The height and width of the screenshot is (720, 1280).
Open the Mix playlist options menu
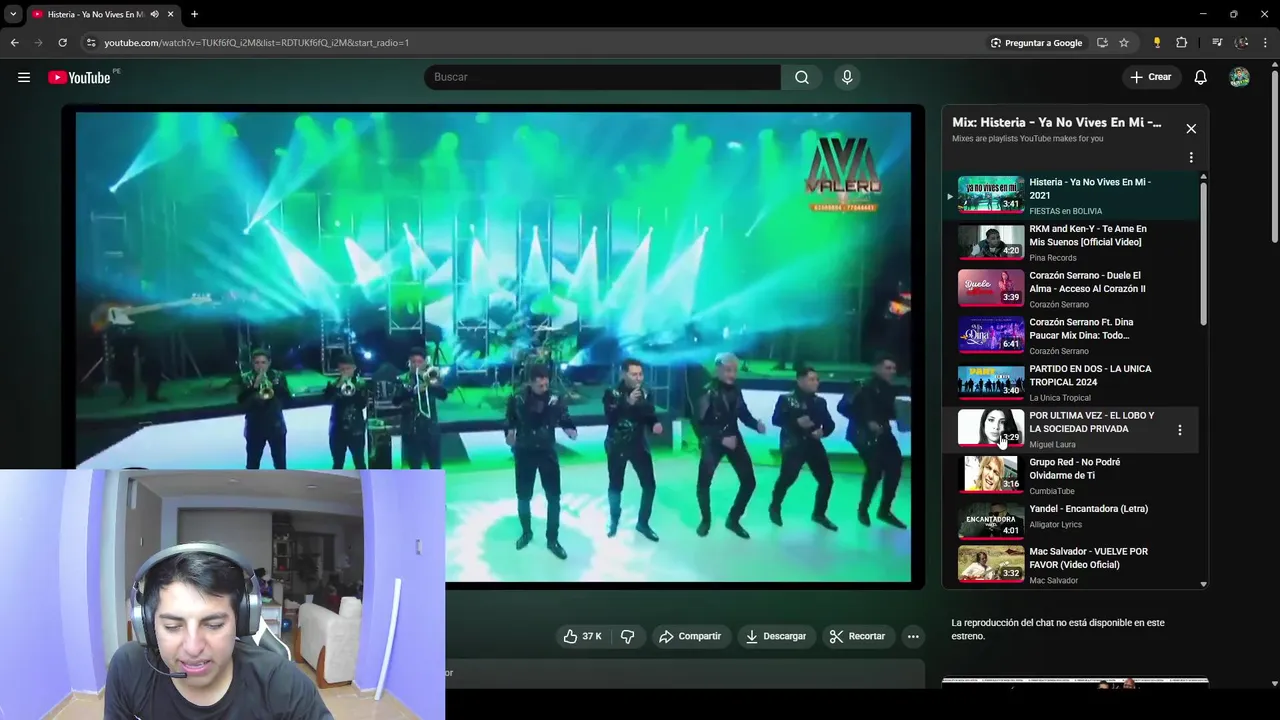1191,157
